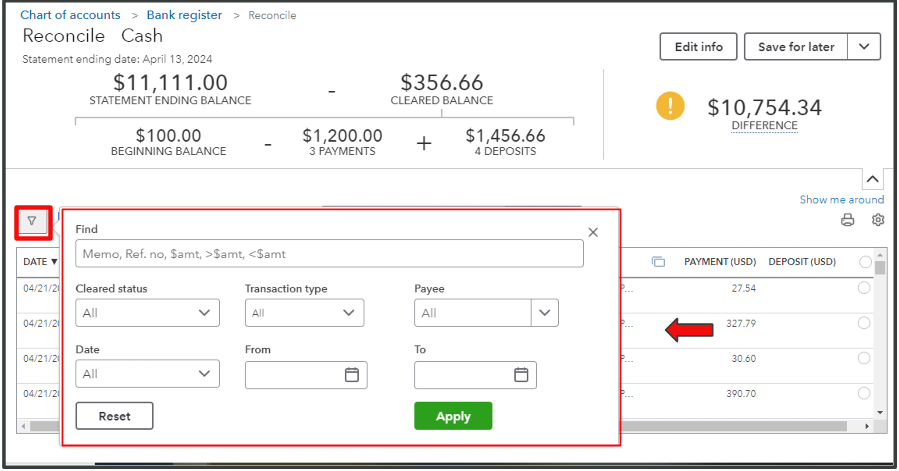Viewport: 899px width, 471px height.
Task: Click the print icon
Action: (848, 220)
